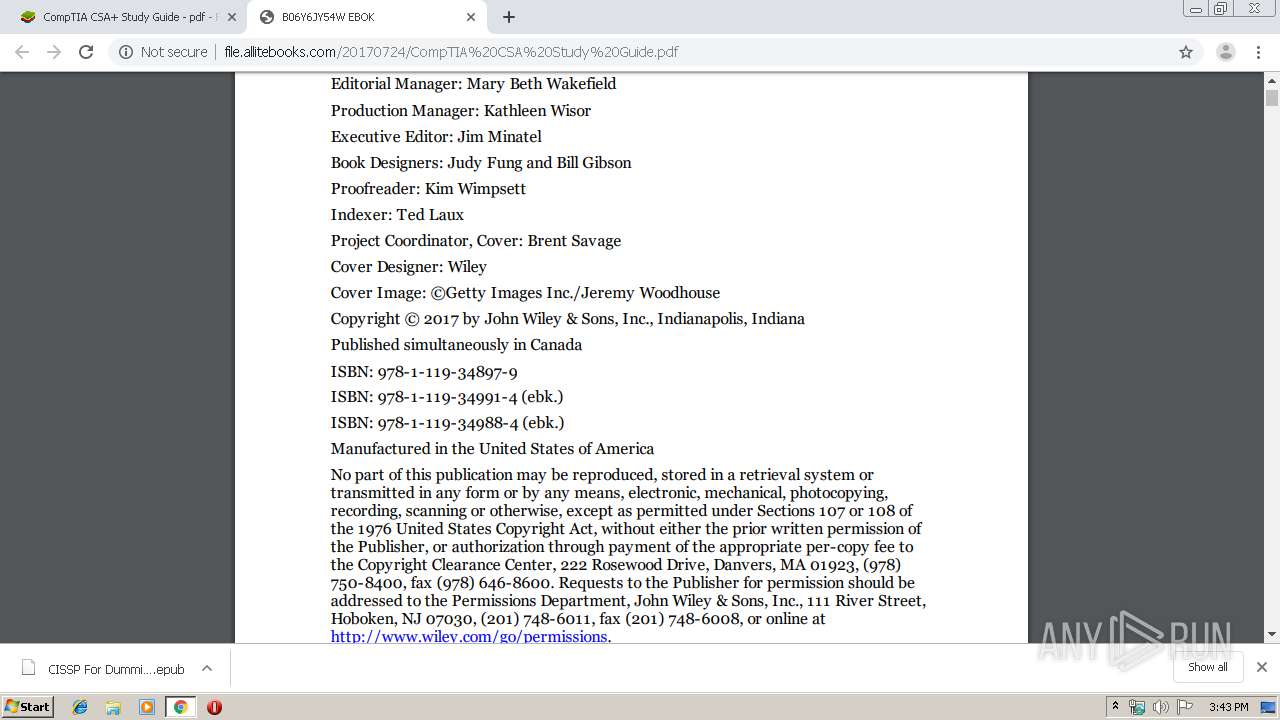Open the network tray icon

coord(1137,707)
